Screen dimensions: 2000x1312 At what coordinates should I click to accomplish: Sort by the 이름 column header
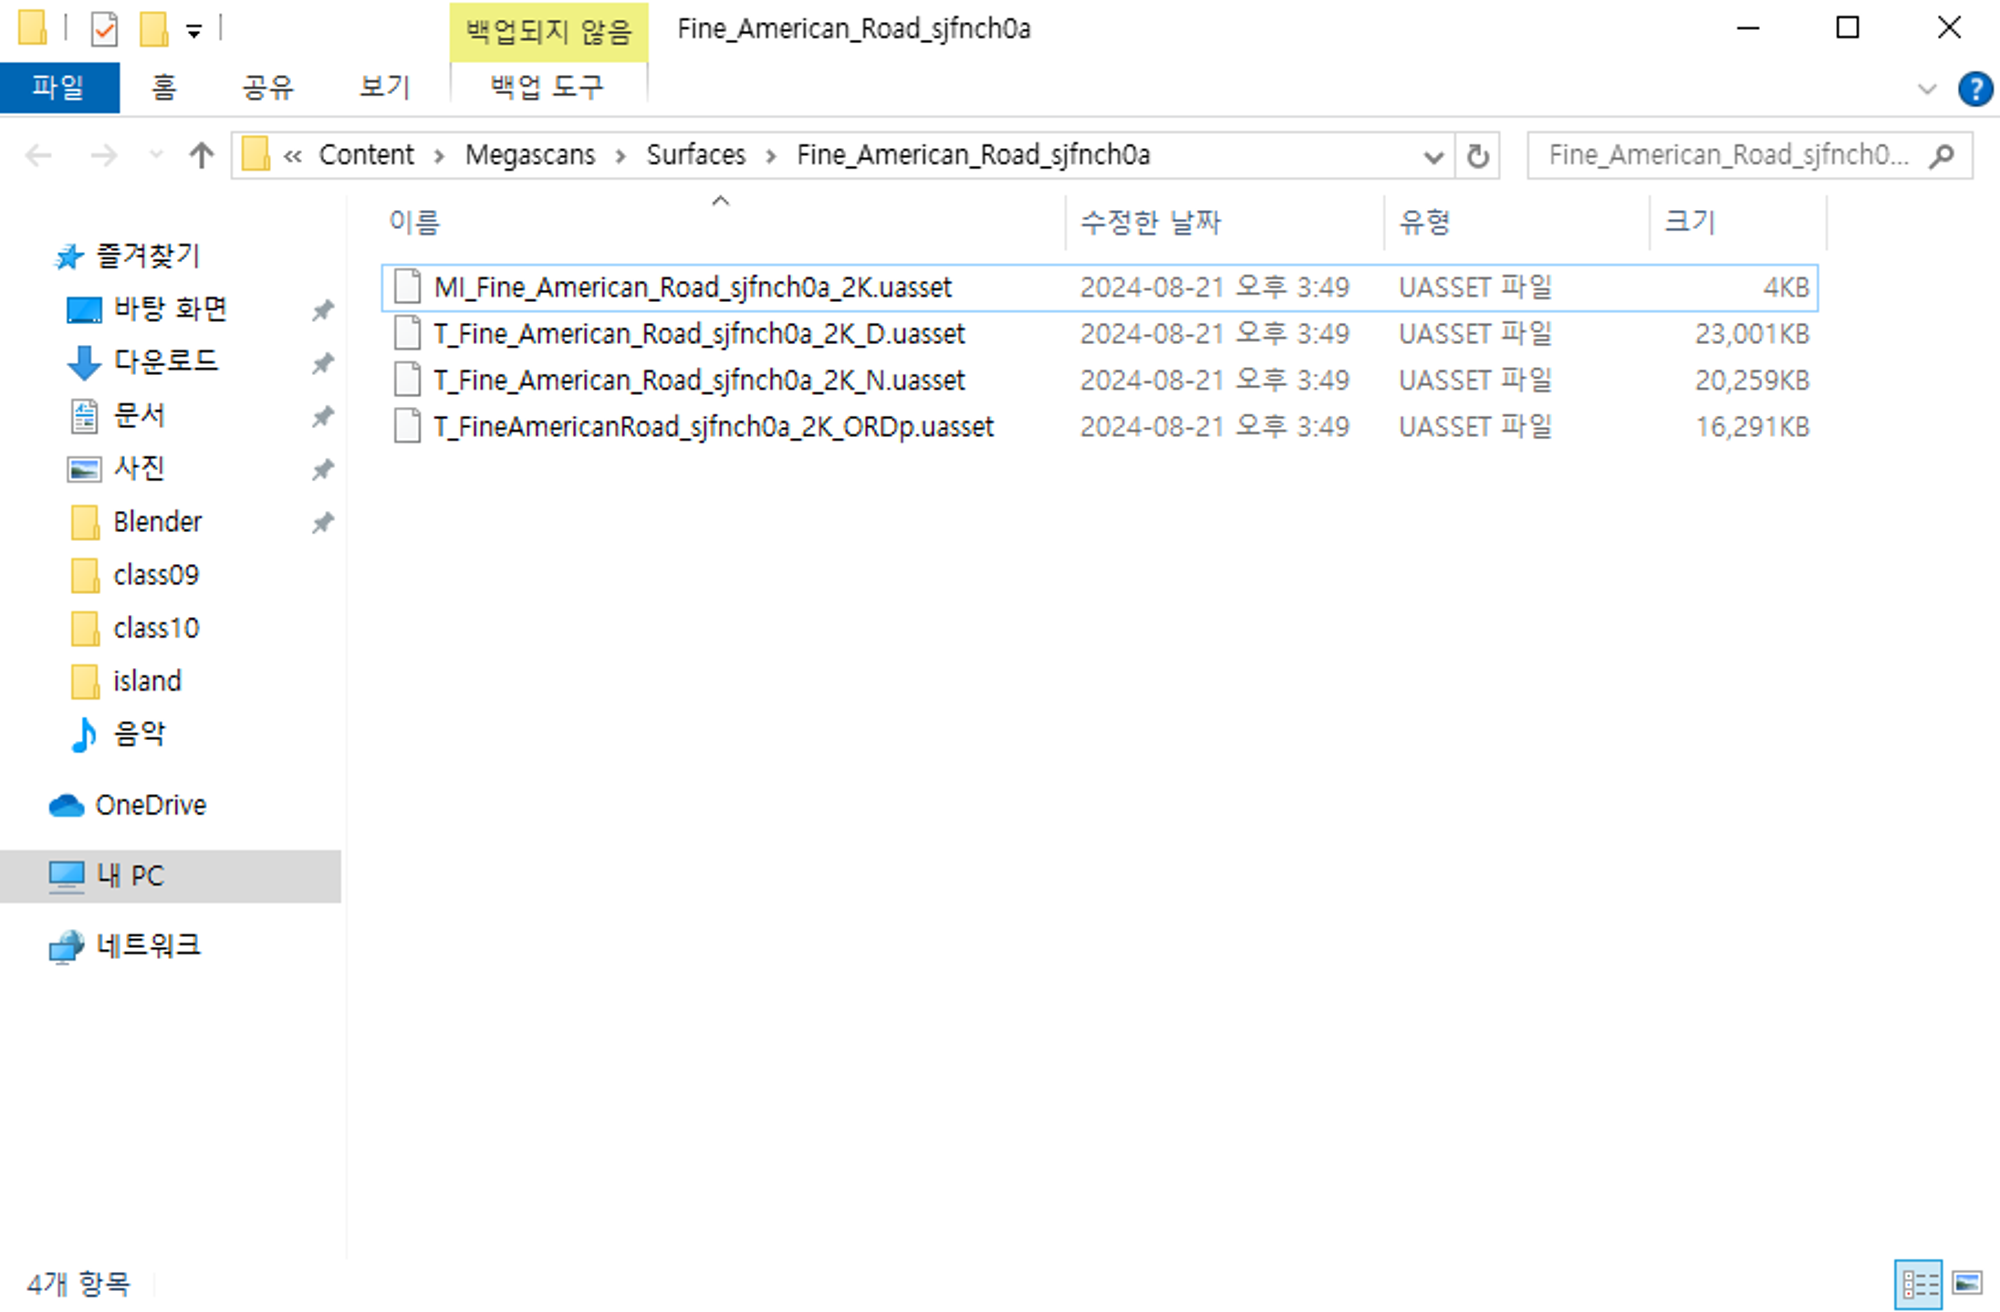pyautogui.click(x=724, y=222)
